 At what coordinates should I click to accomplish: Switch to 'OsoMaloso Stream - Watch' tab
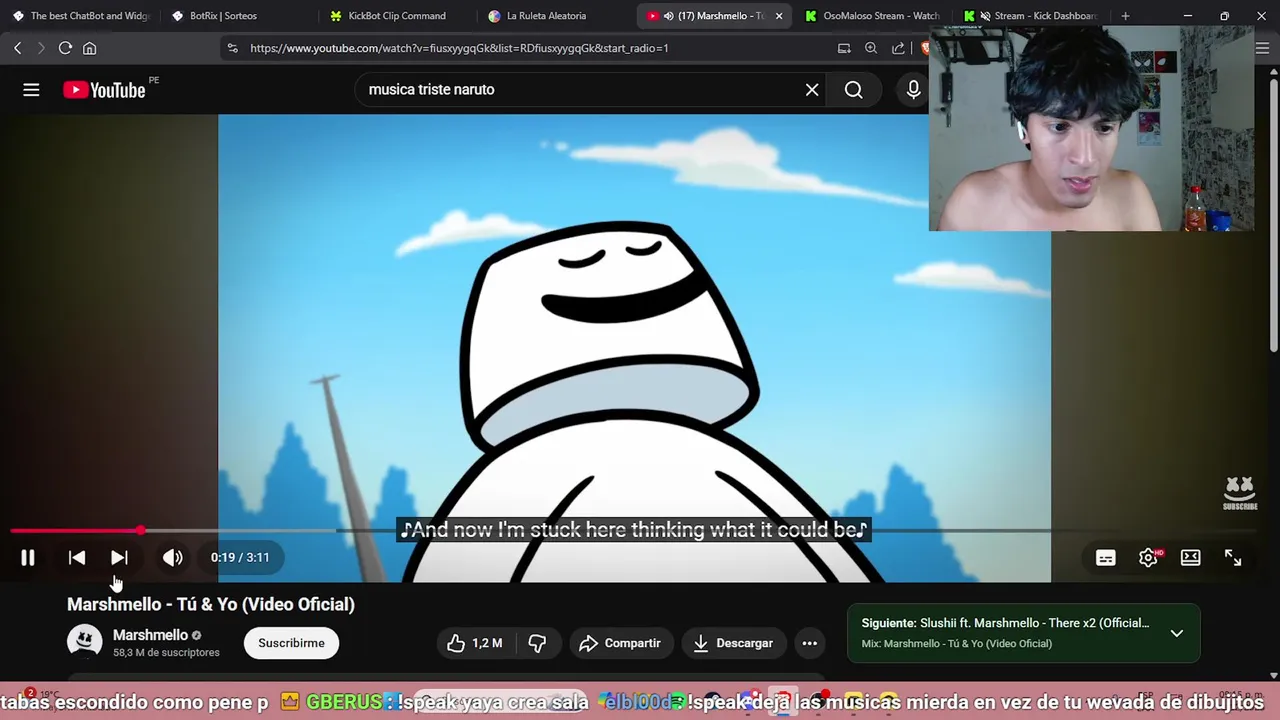click(872, 16)
